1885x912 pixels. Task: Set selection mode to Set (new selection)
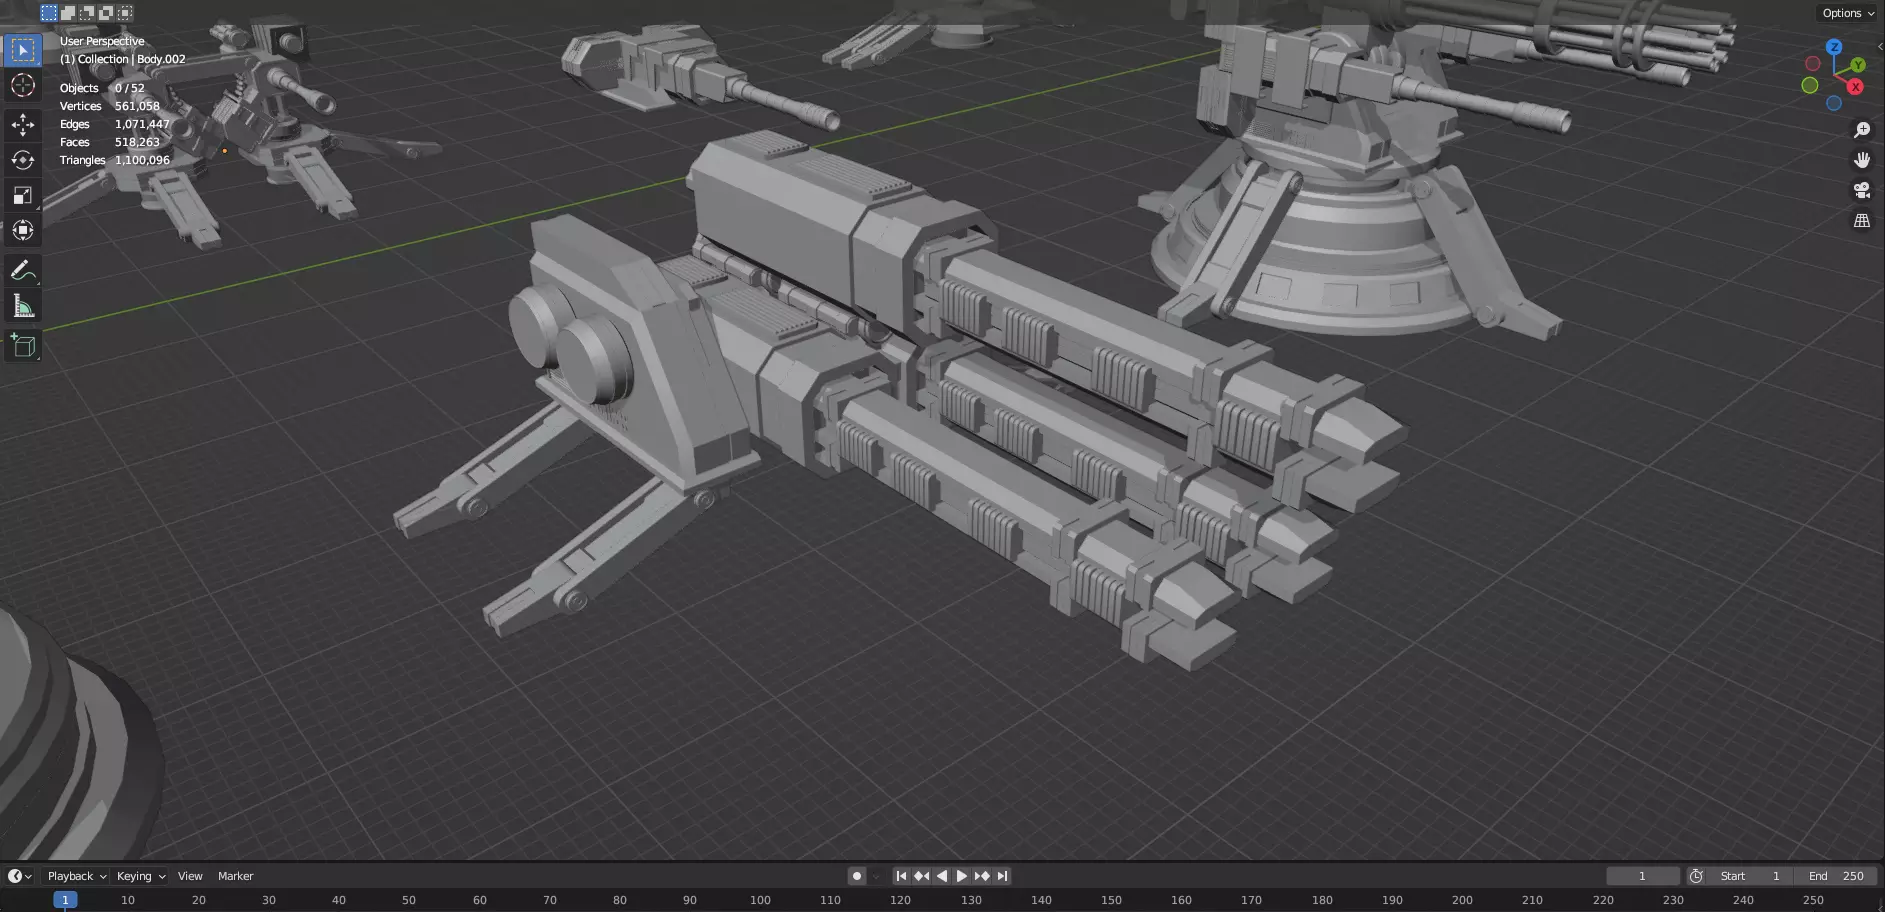(x=49, y=13)
